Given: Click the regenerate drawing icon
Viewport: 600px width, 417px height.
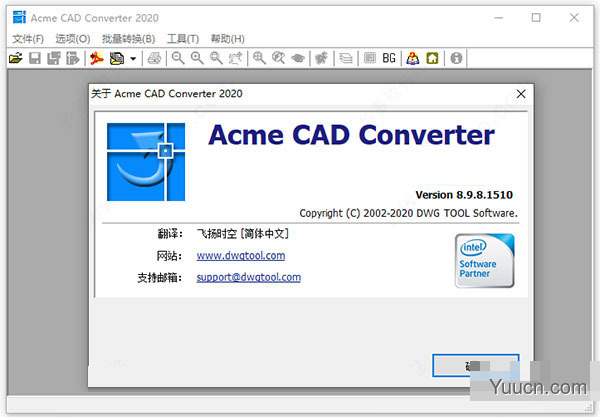Looking at the screenshot, I should coord(321,58).
